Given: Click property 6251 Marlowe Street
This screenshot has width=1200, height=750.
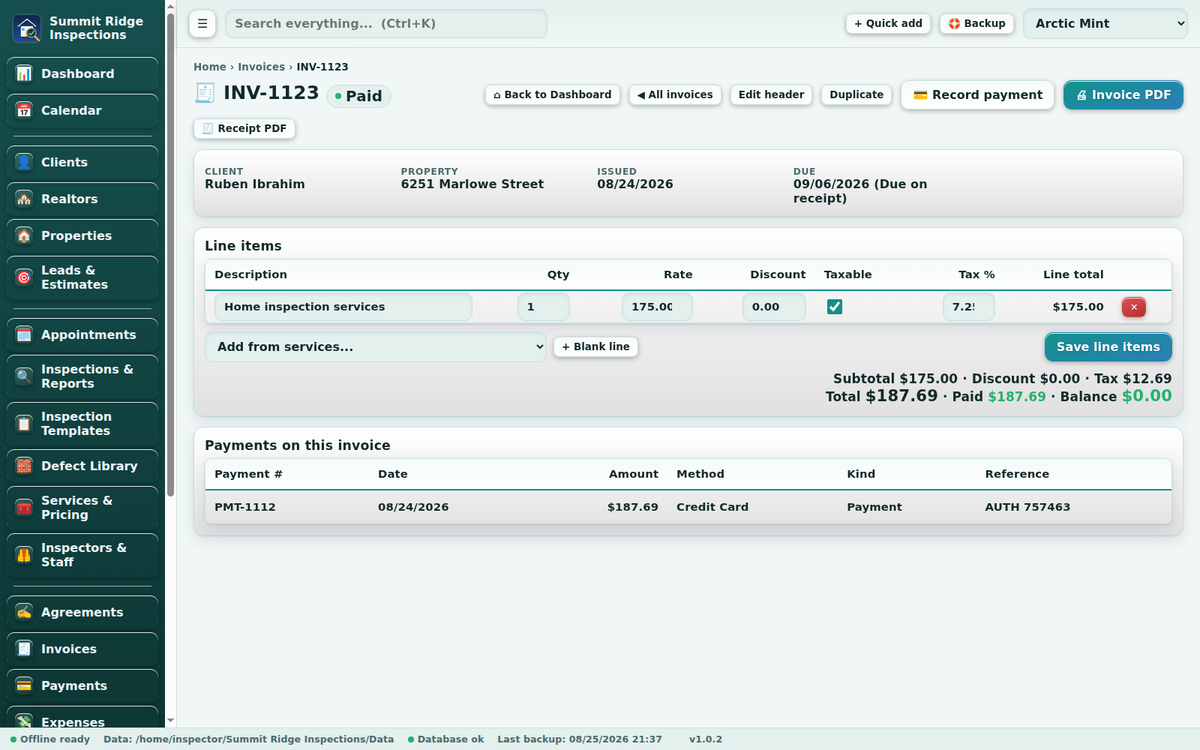Looking at the screenshot, I should (x=472, y=184).
